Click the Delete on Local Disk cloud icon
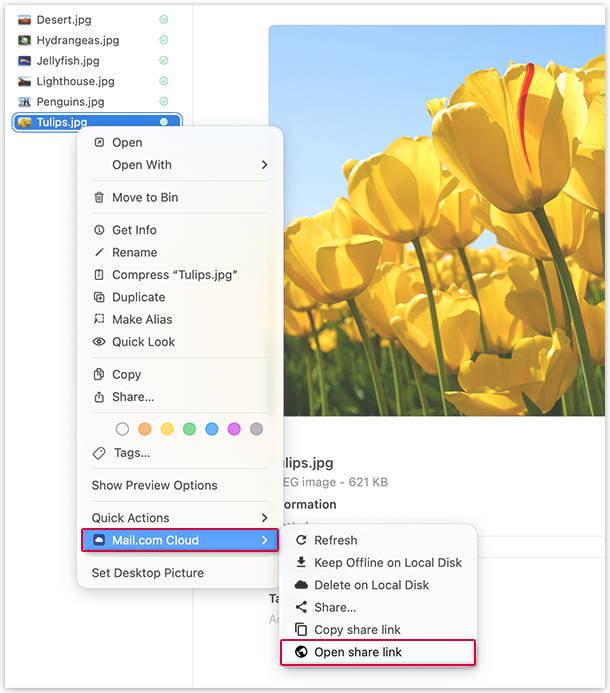Screen dimensions: 610x693 (301, 585)
